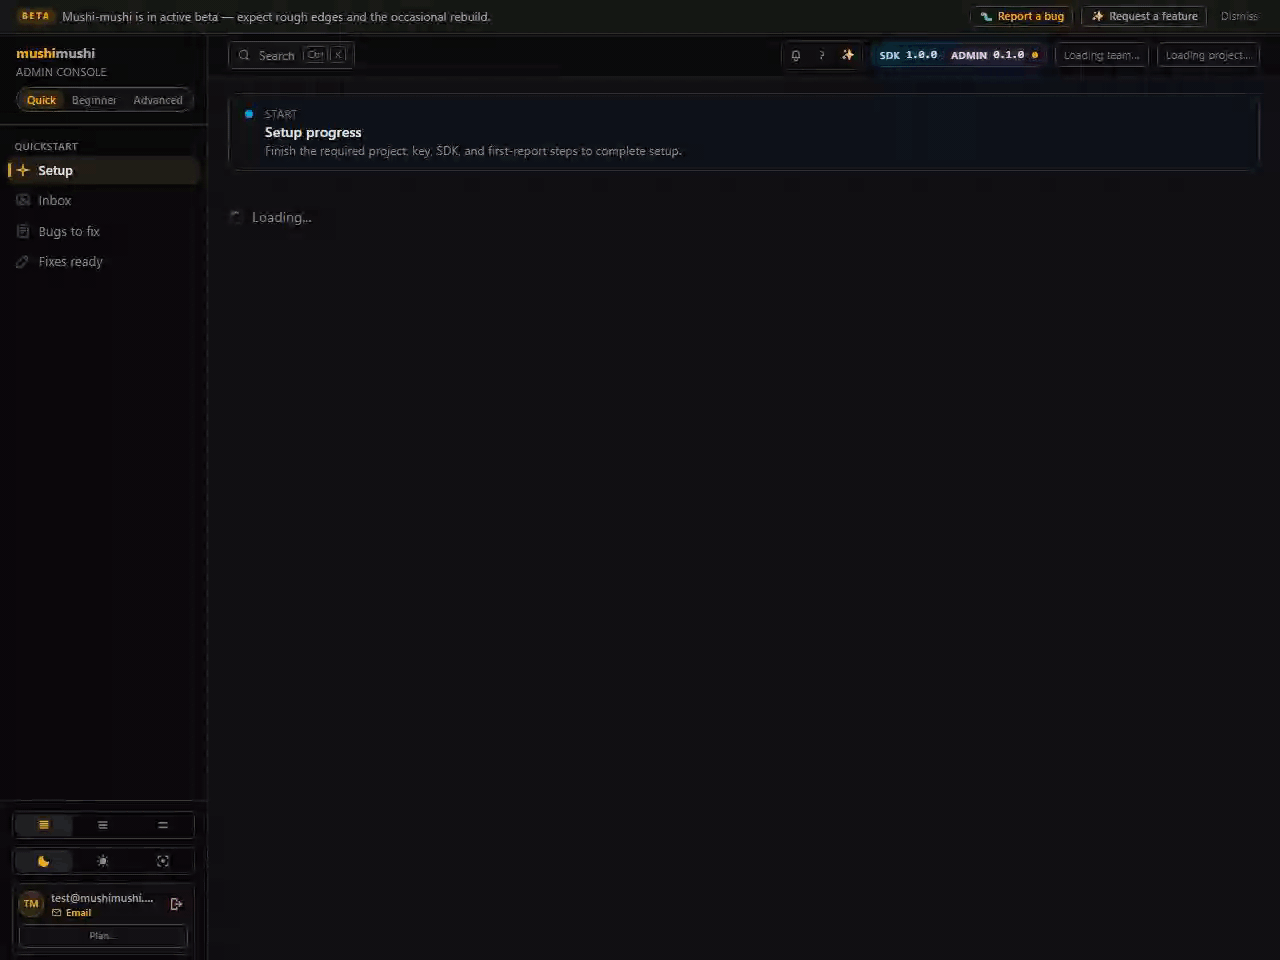Viewport: 1280px width, 960px height.
Task: Open the help question mark icon
Action: (x=822, y=55)
